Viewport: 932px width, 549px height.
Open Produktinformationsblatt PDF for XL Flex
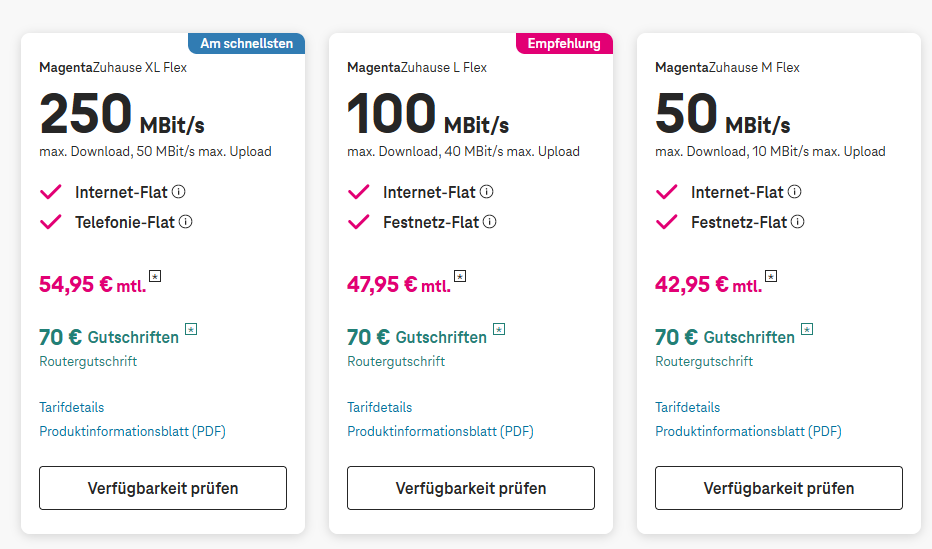coord(133,431)
